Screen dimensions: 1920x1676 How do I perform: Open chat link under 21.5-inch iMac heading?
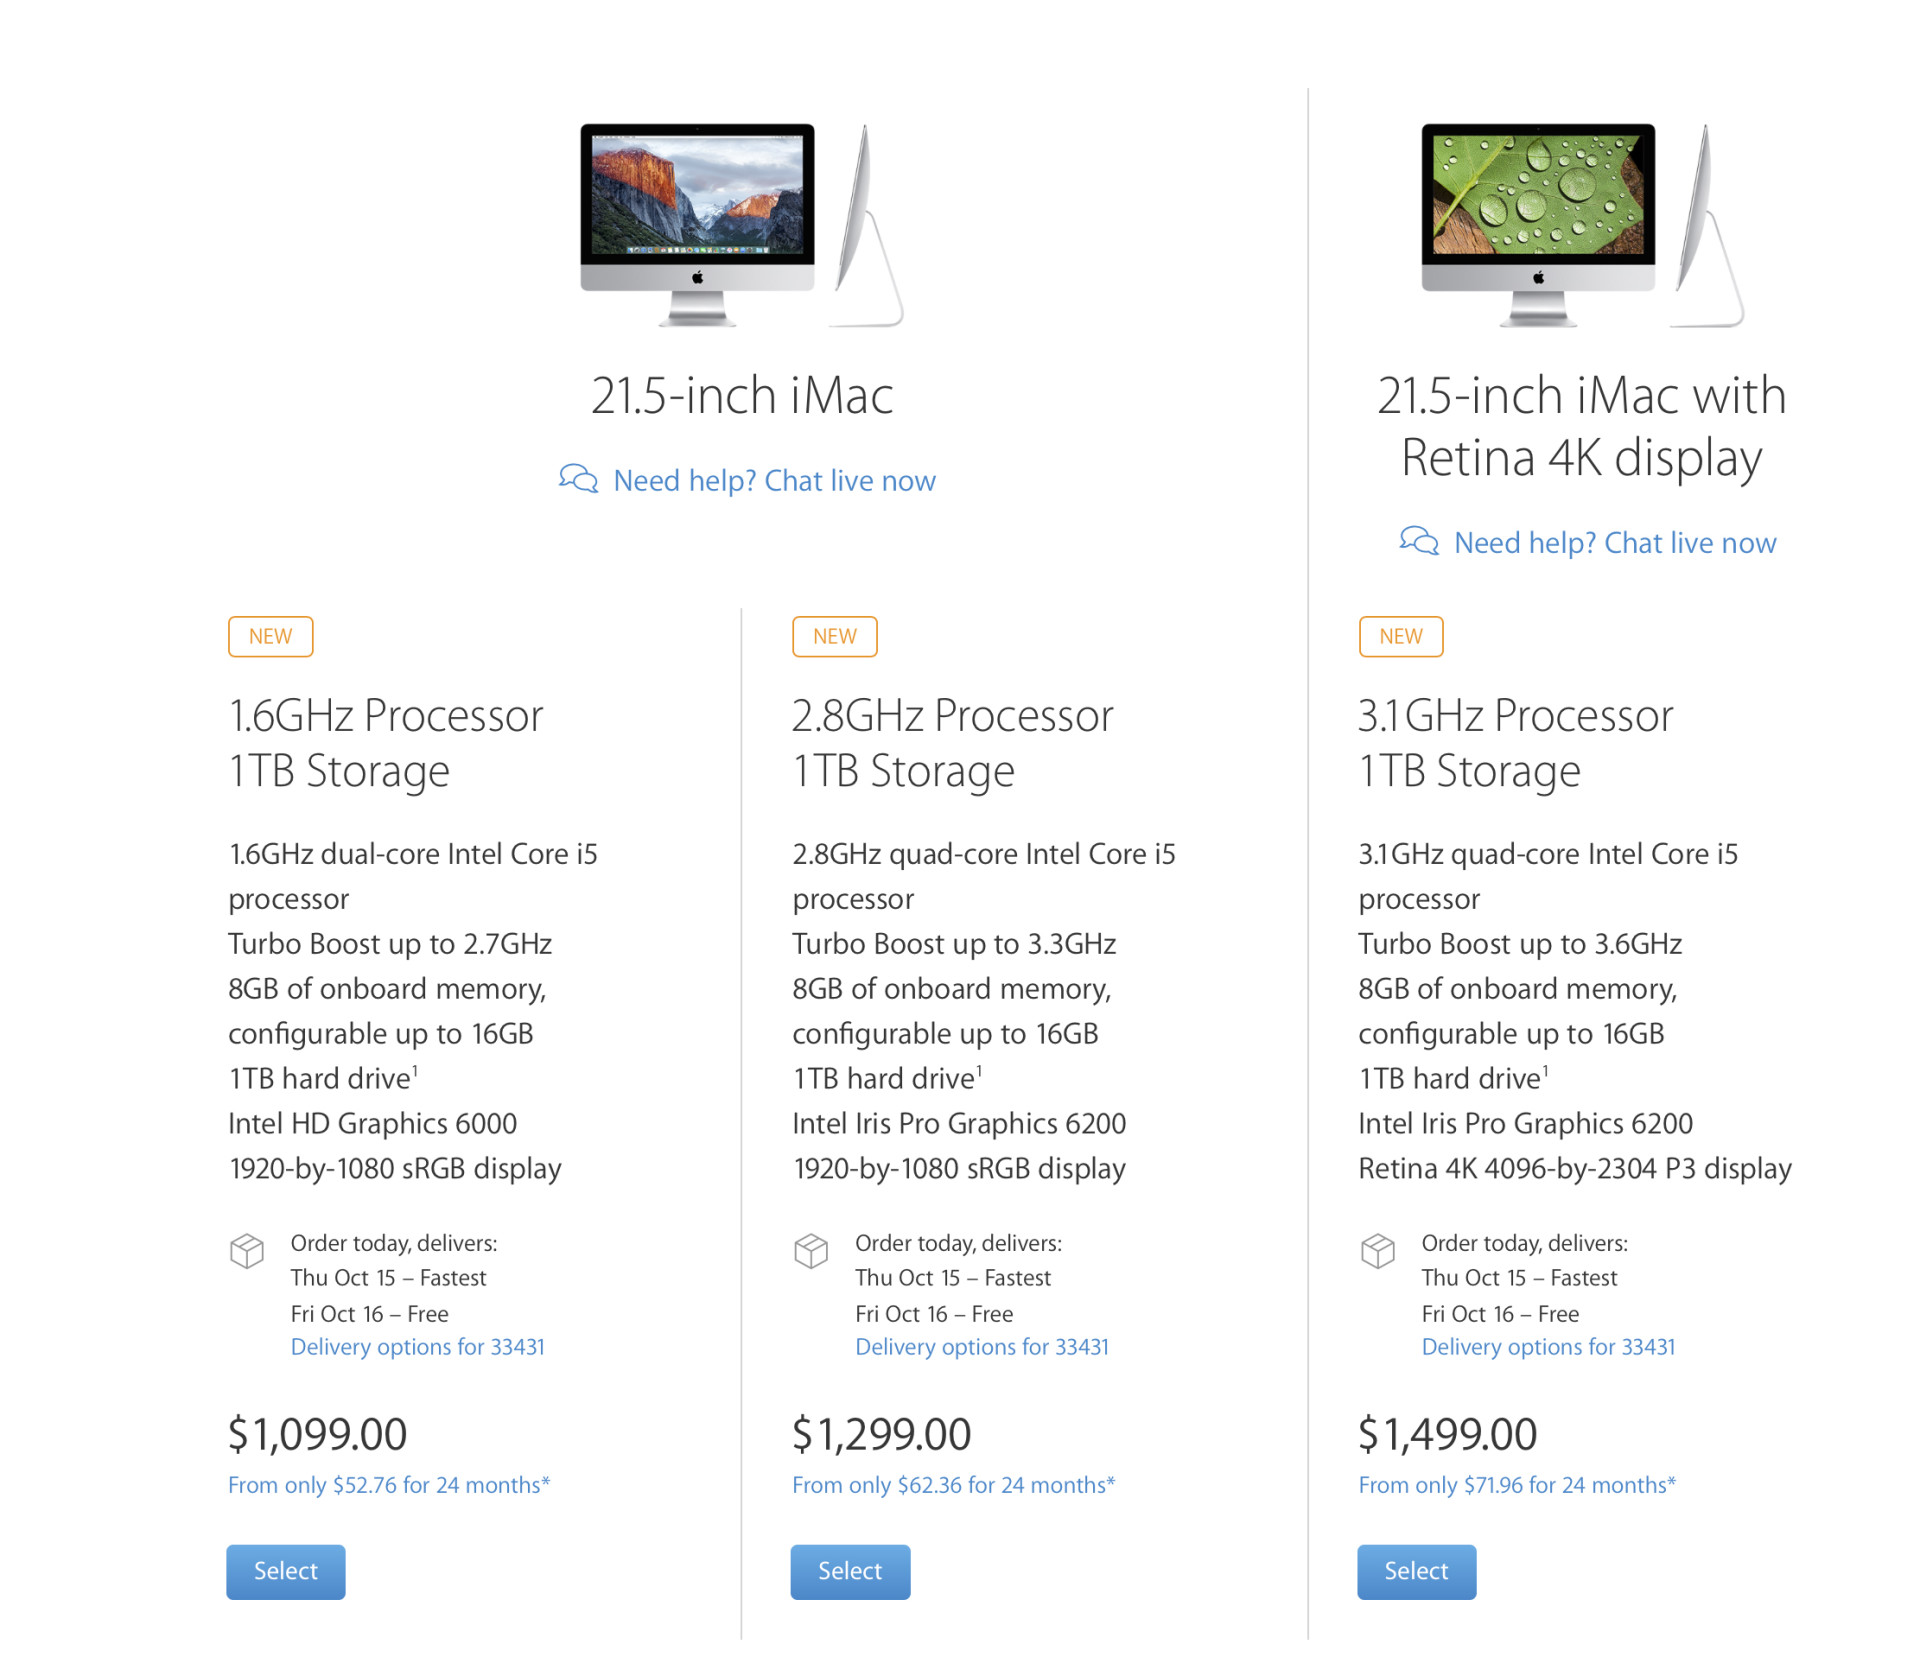pos(774,481)
